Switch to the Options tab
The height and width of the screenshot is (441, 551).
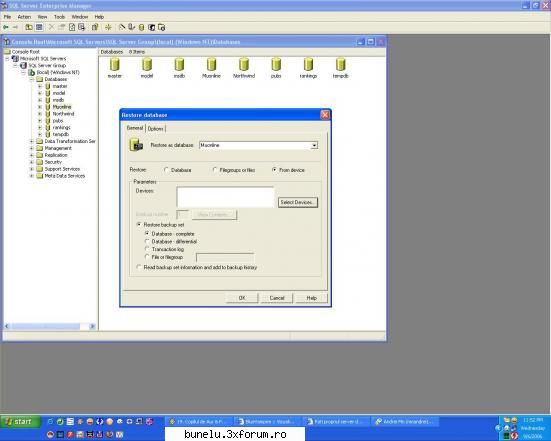click(x=156, y=129)
